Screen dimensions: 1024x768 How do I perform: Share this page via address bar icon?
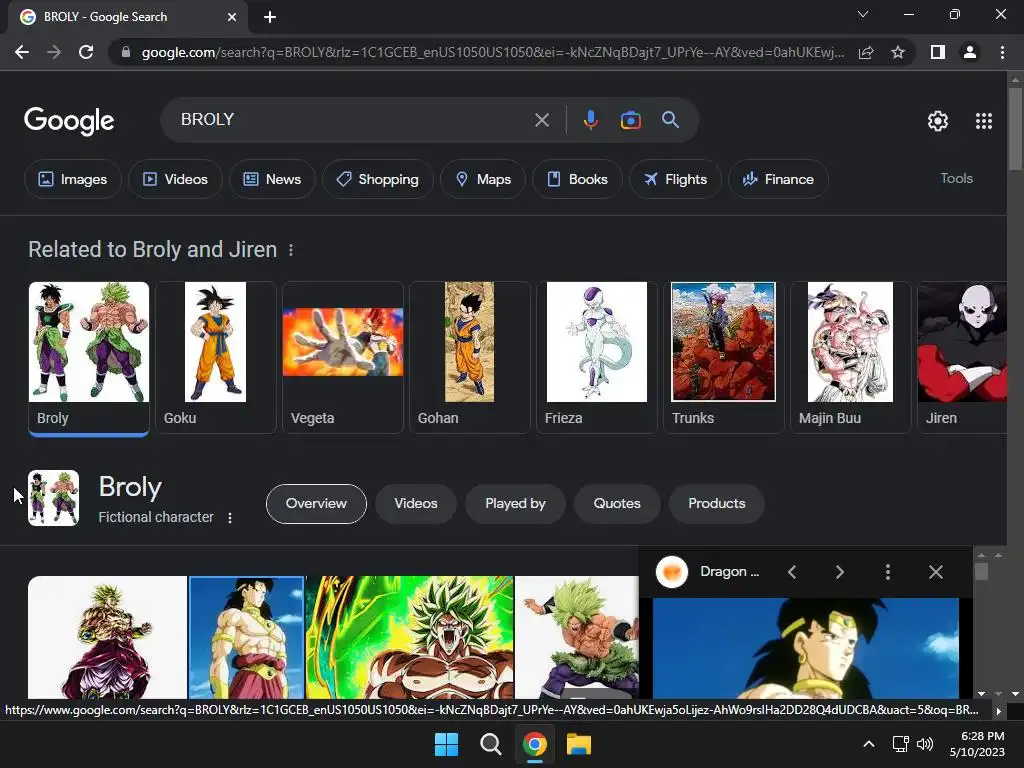[866, 52]
